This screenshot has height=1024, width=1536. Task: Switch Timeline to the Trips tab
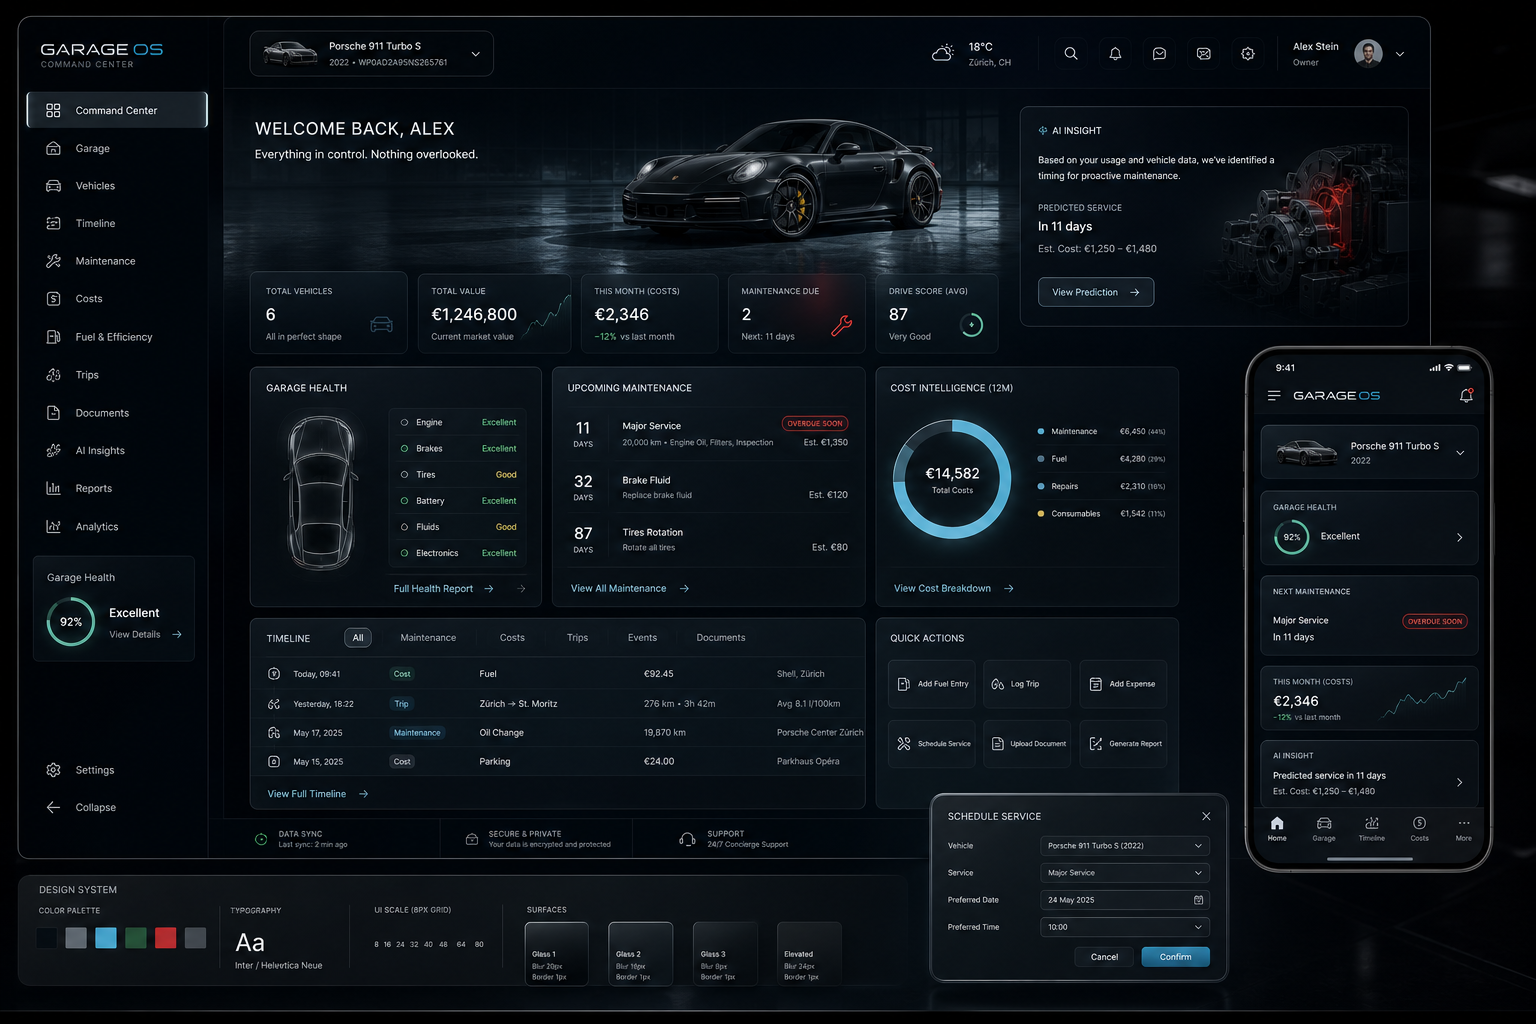tap(578, 638)
